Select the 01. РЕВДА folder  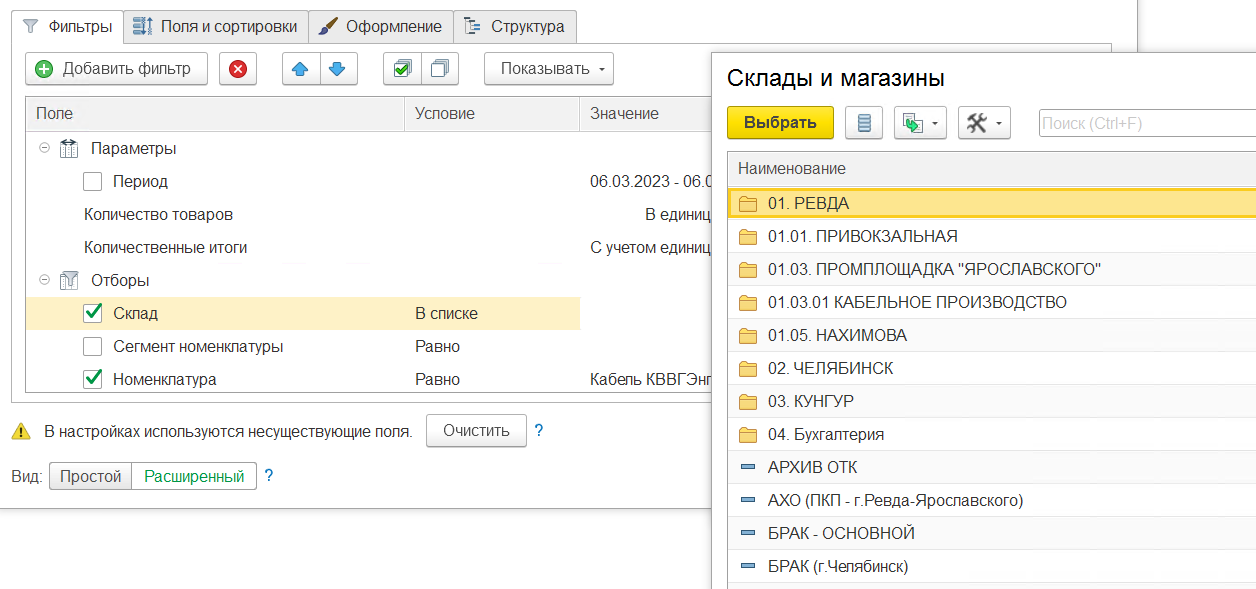click(x=991, y=203)
